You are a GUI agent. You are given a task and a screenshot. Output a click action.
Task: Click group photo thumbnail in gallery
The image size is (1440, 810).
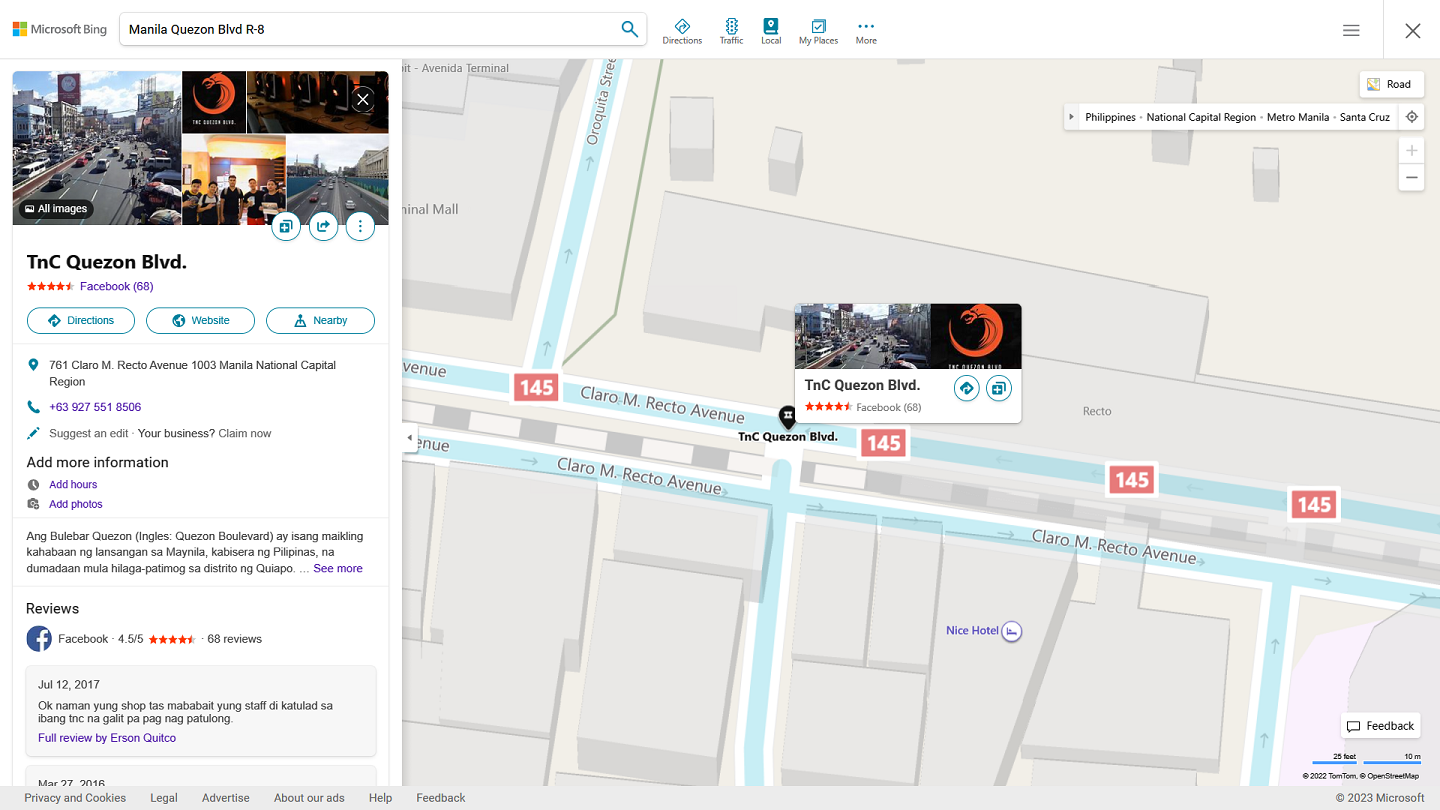click(234, 180)
